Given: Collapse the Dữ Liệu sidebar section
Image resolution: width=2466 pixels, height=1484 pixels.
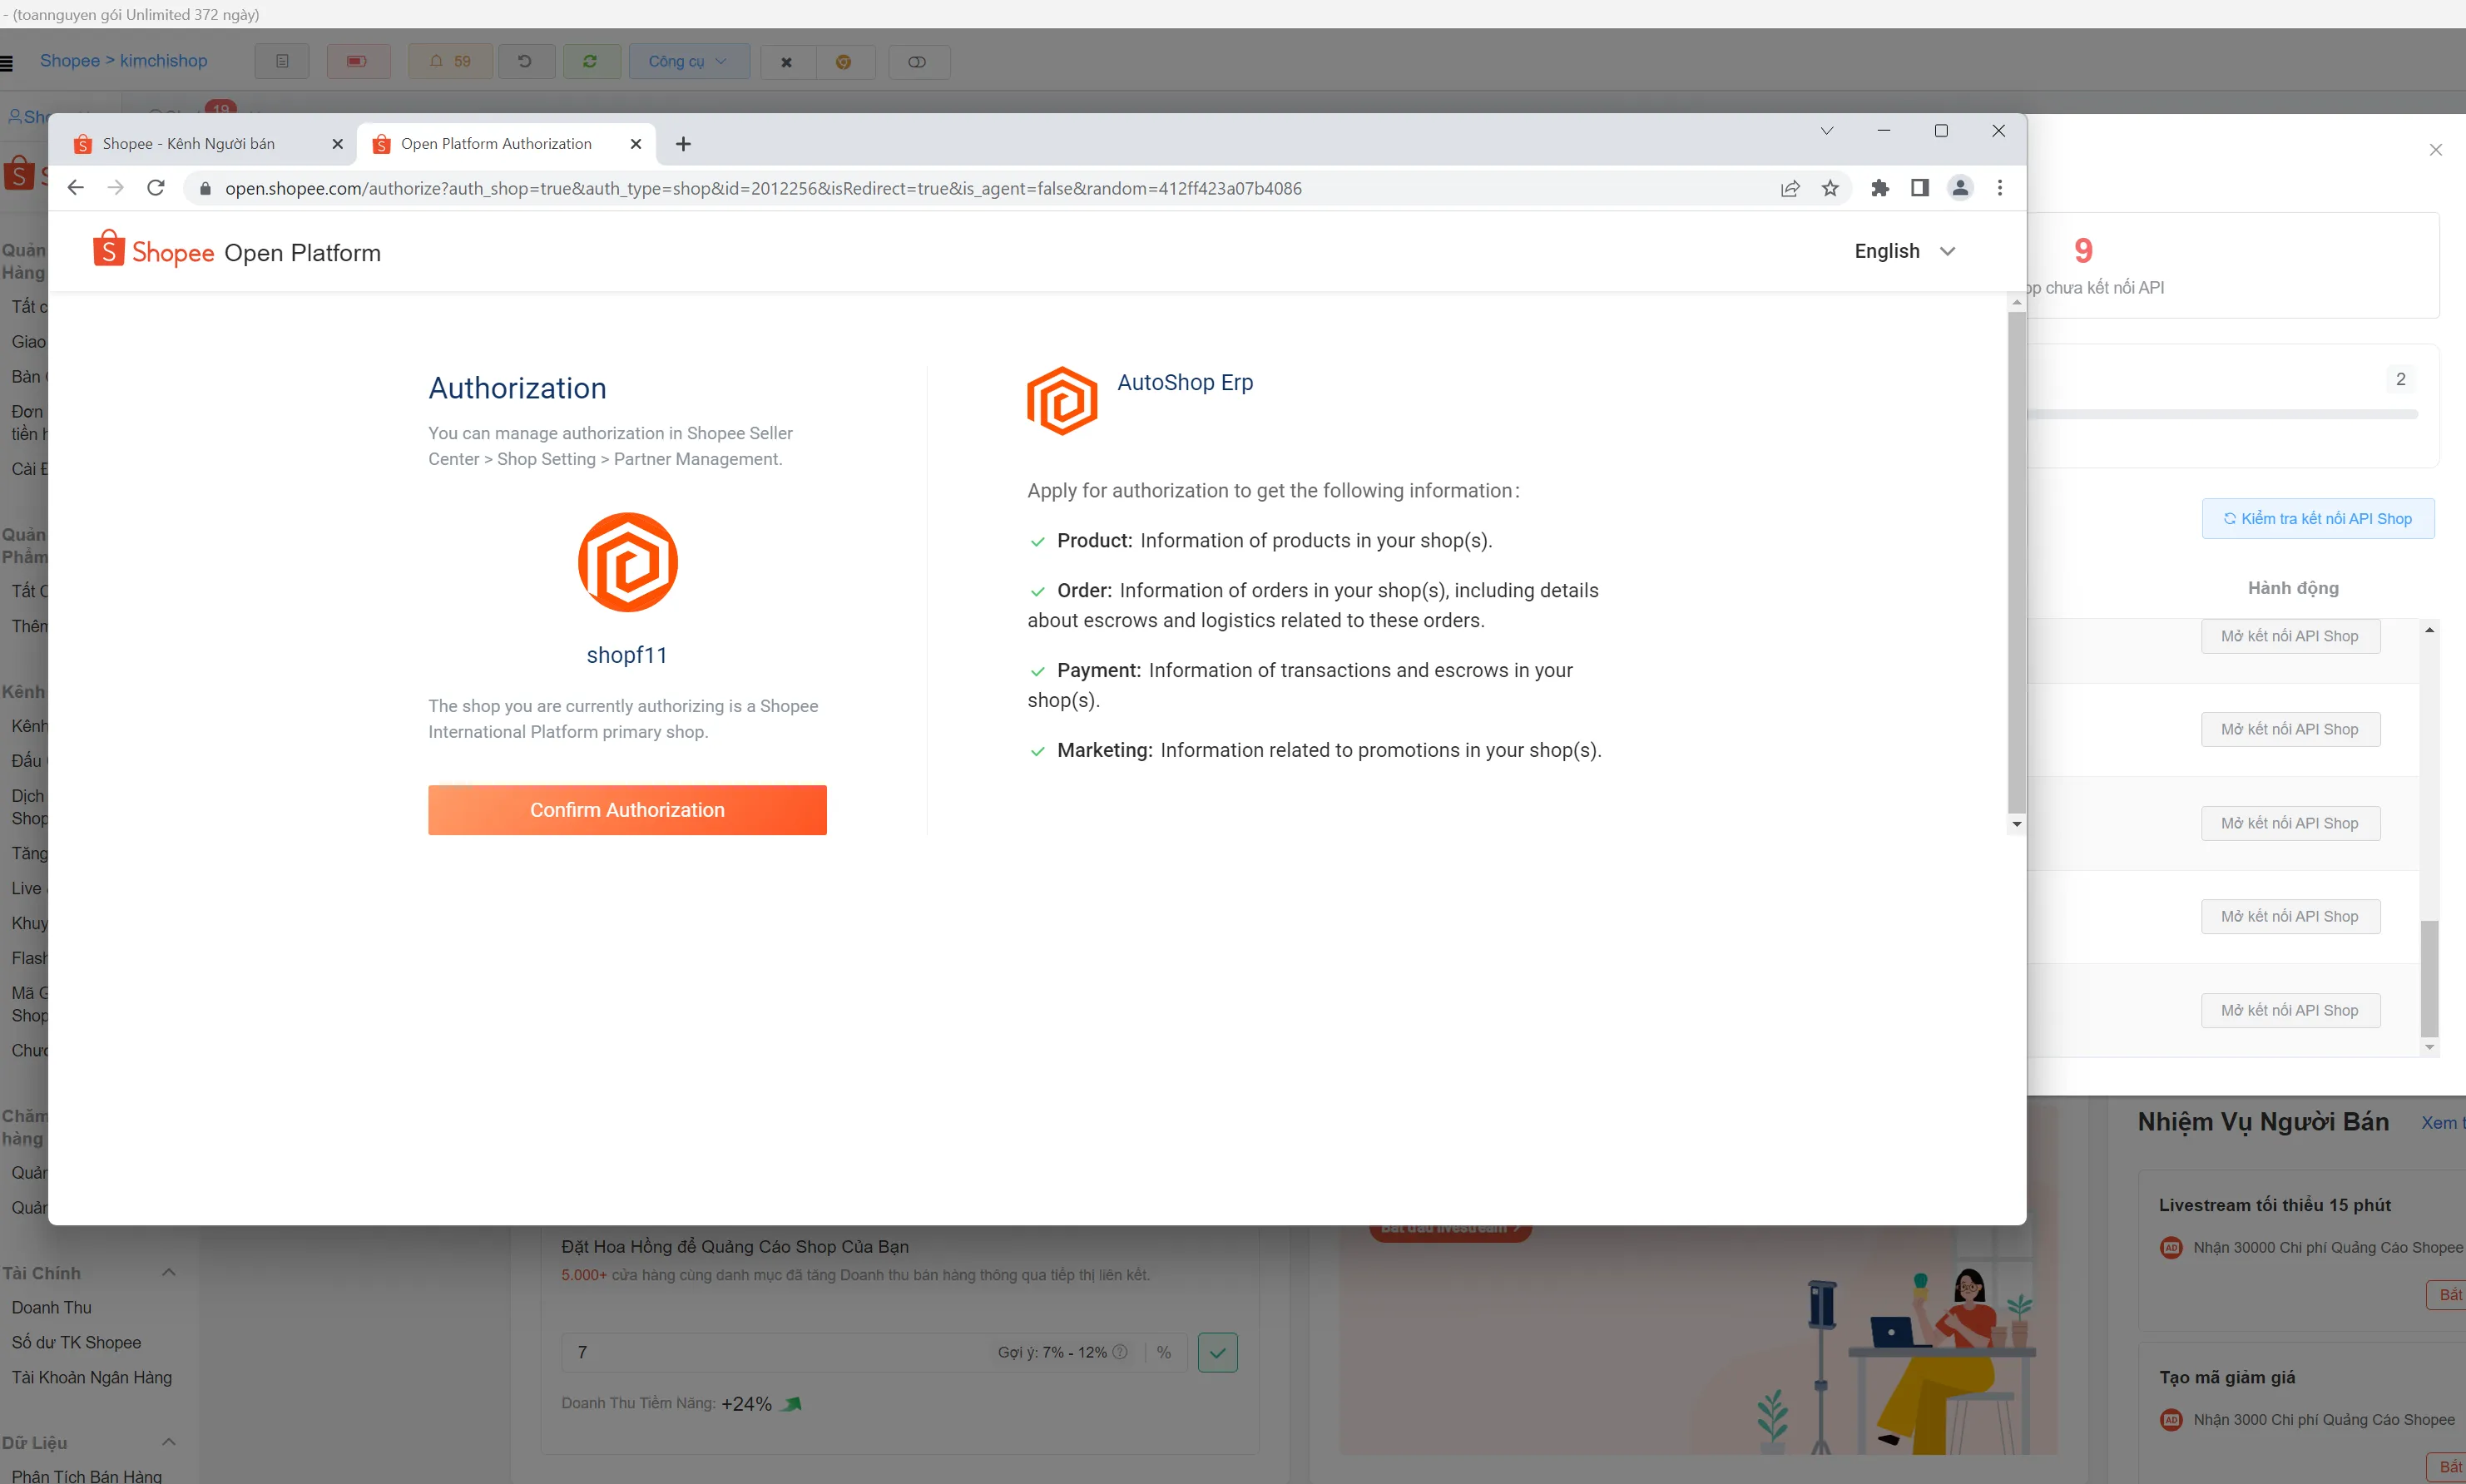Looking at the screenshot, I should (x=168, y=1442).
